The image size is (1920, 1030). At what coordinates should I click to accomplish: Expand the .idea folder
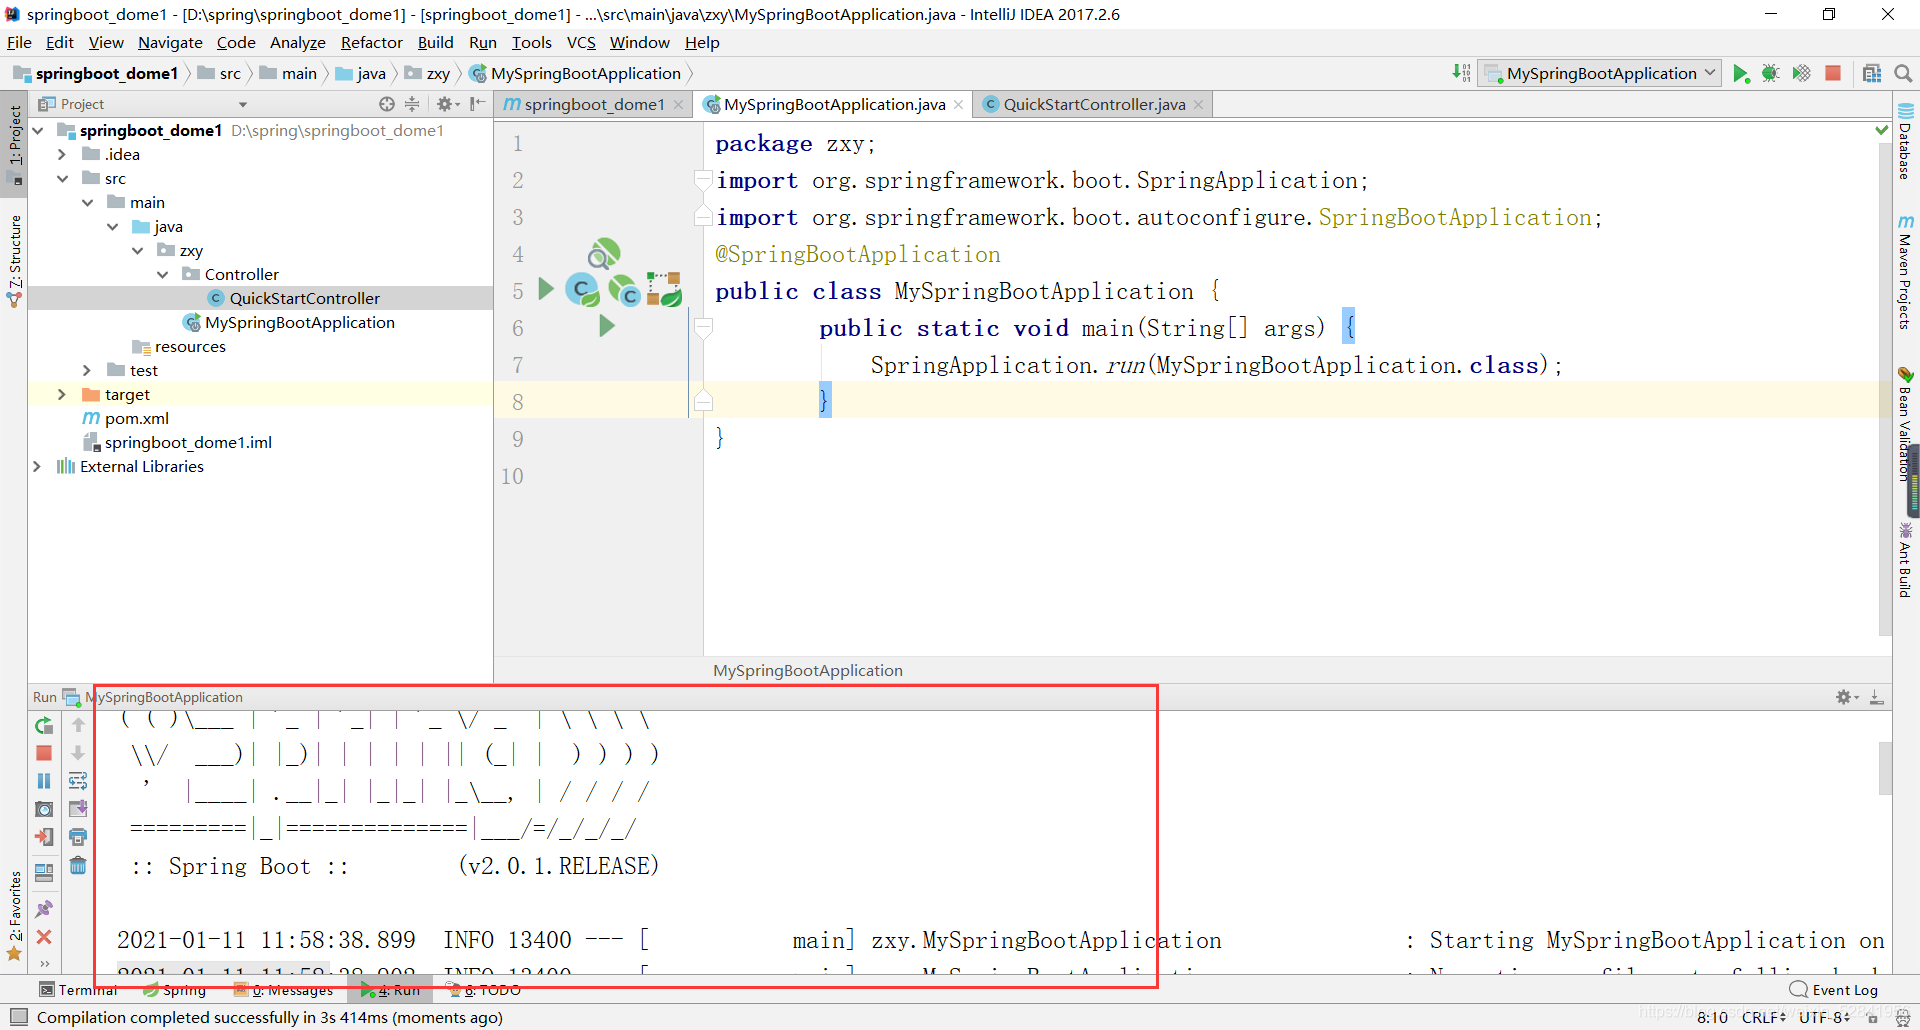click(x=62, y=154)
